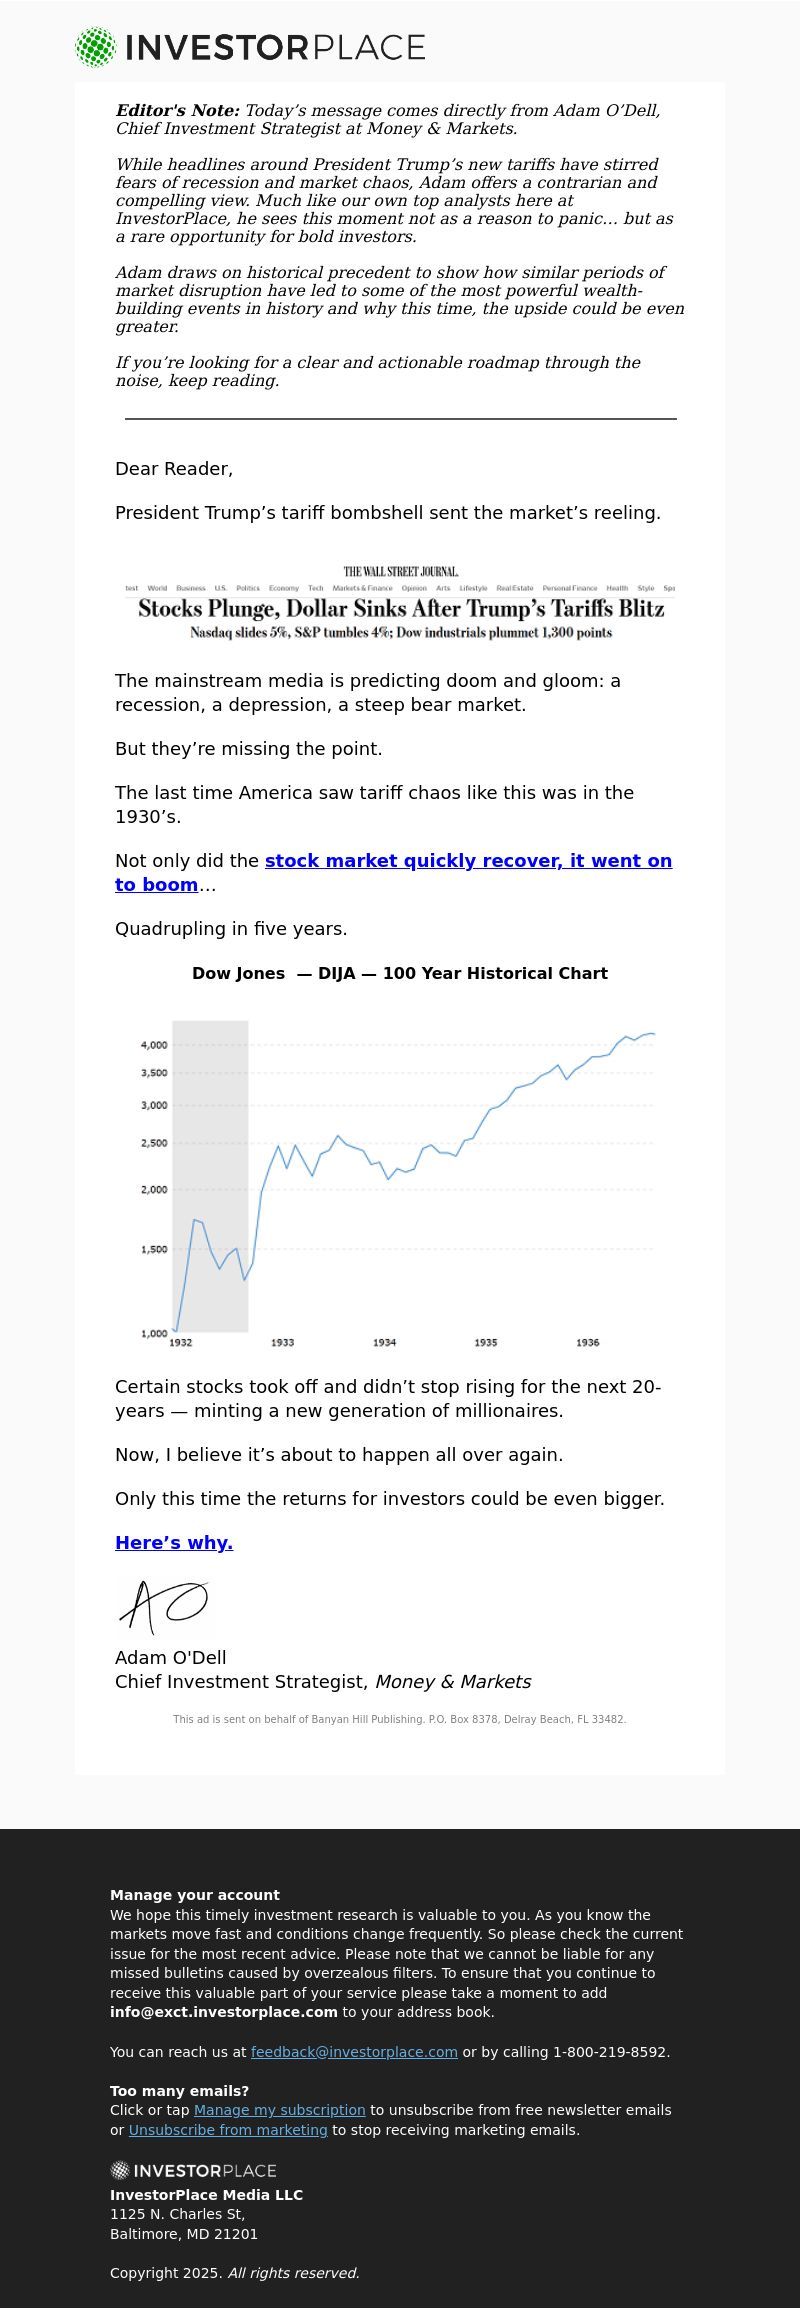Screen dimensions: 800x2308
Task: Follow the 'Here's why.' link
Action: [x=174, y=1543]
